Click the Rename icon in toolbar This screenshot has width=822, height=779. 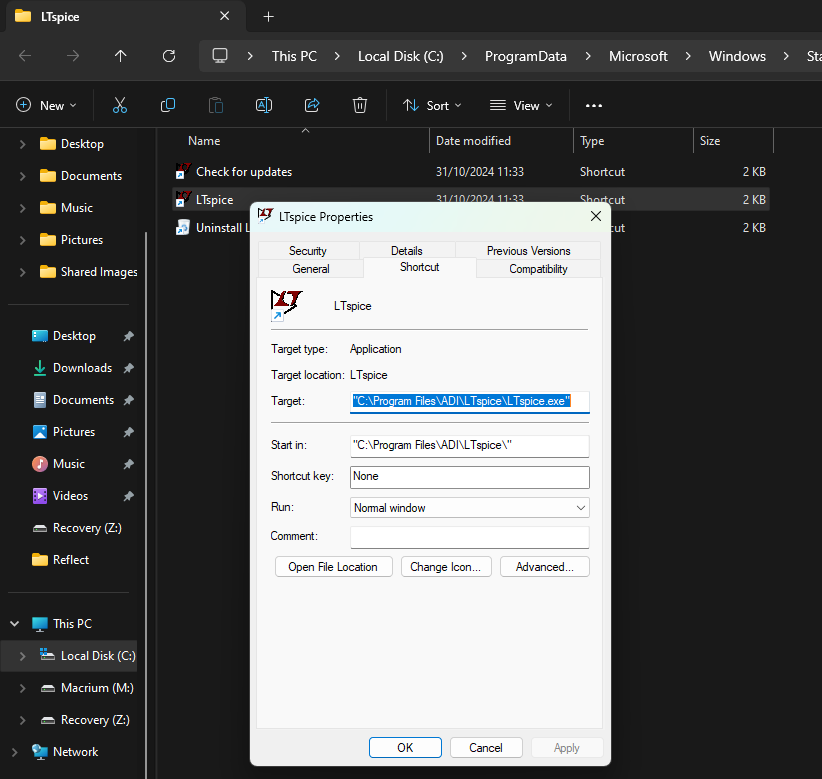click(x=264, y=105)
